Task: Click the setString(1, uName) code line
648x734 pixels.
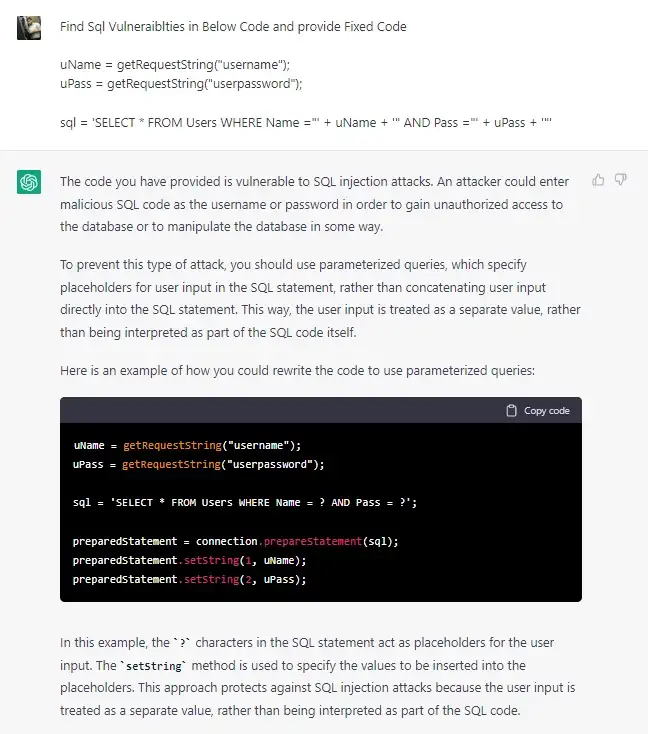Action: [189, 560]
